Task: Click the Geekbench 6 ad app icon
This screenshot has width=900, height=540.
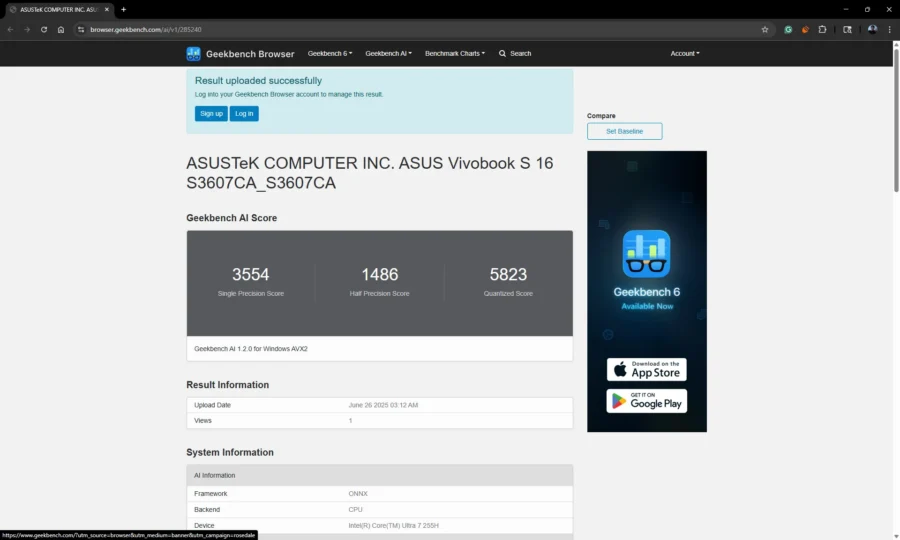Action: (x=646, y=254)
